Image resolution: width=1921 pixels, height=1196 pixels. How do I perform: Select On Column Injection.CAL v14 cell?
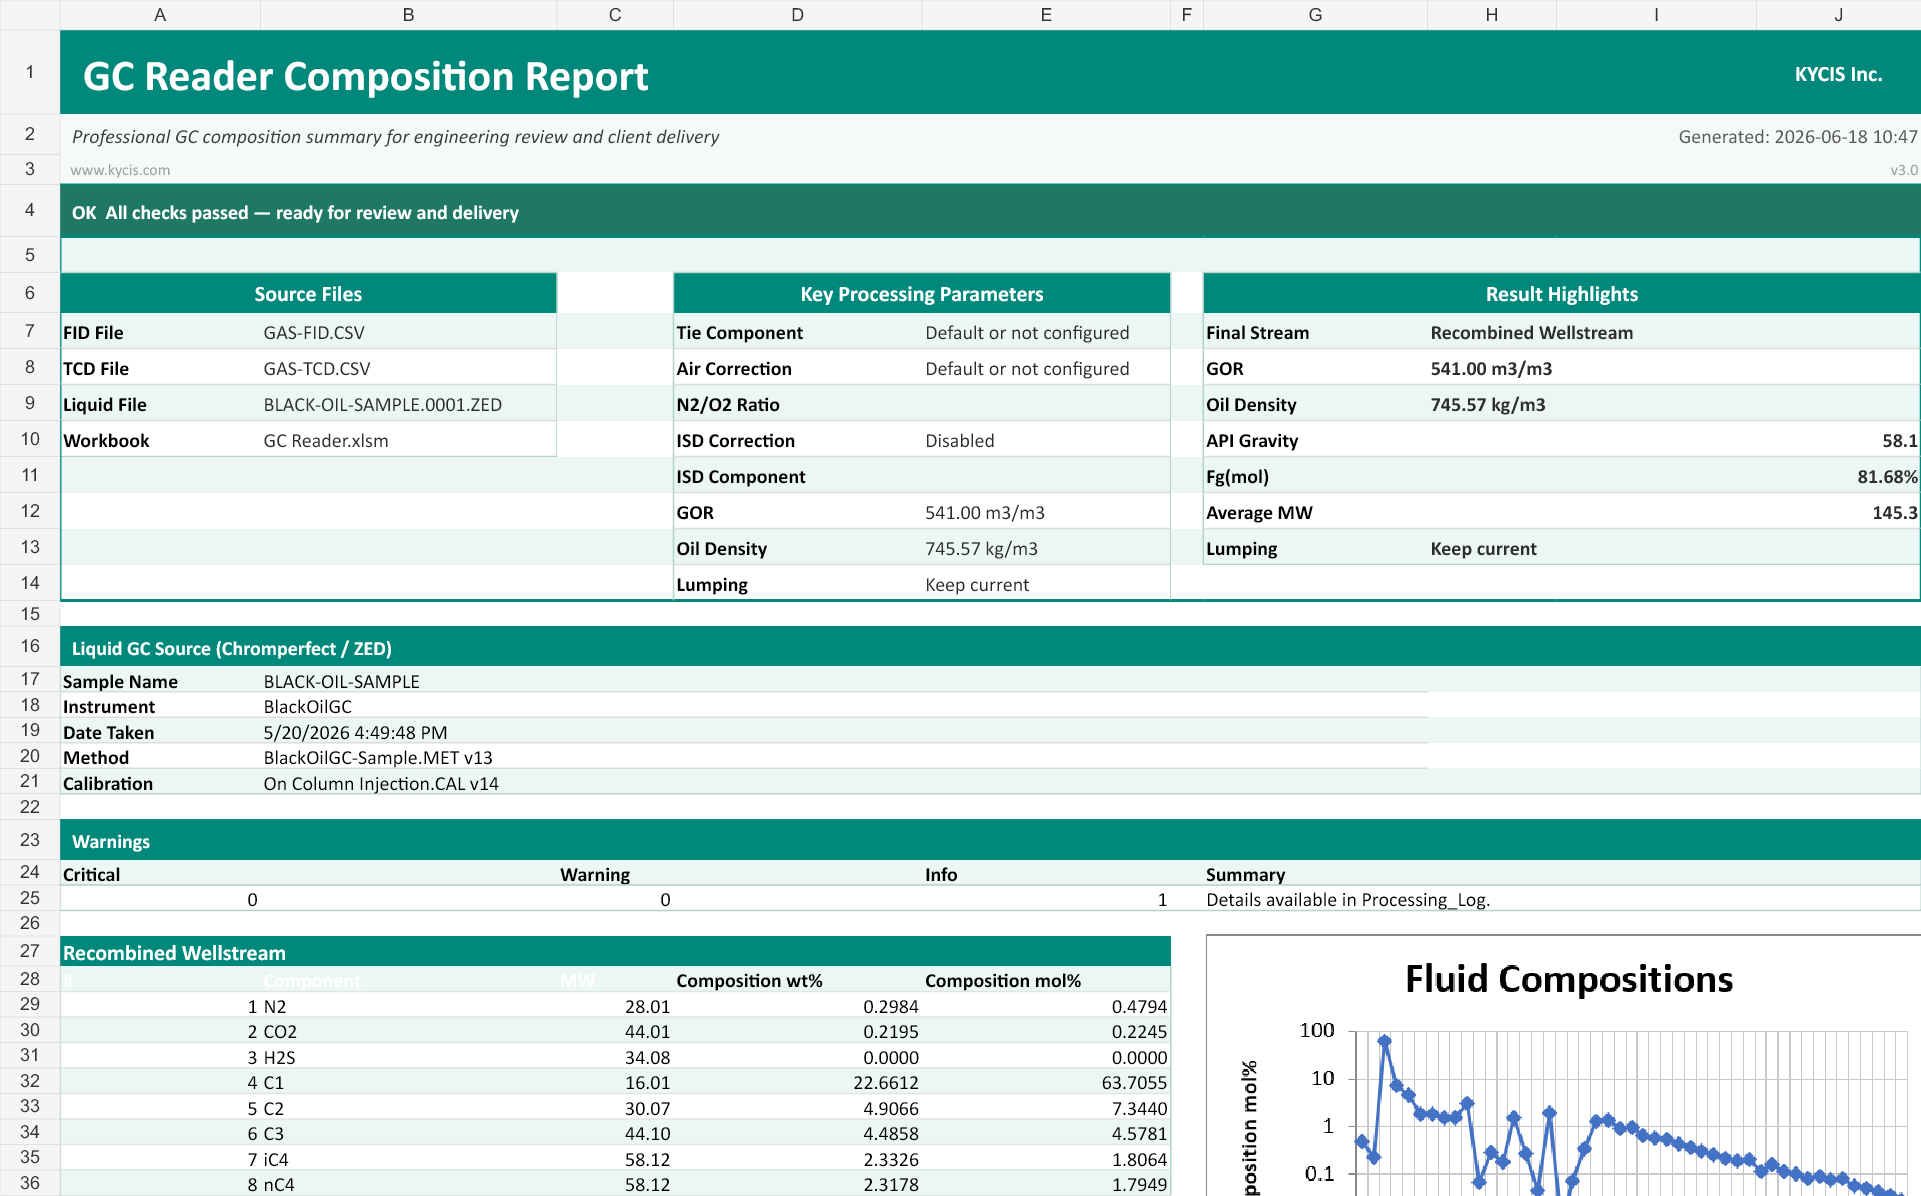(x=381, y=784)
